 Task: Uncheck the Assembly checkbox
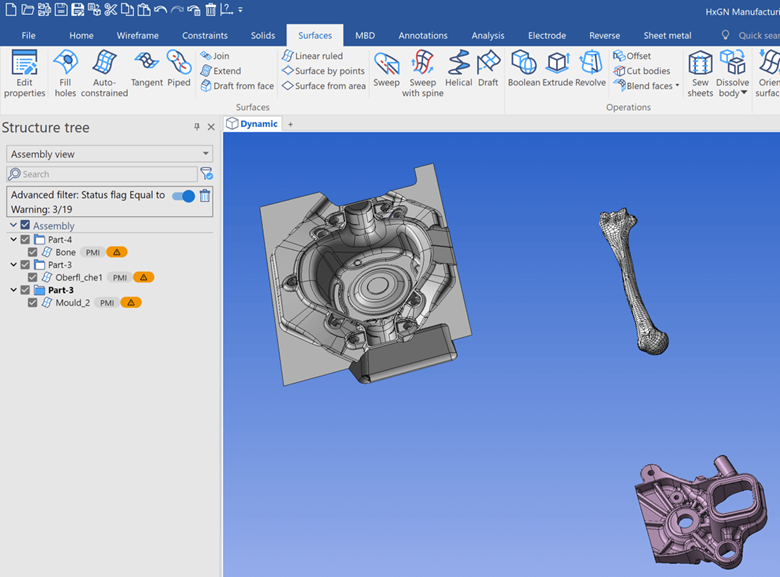(25, 225)
